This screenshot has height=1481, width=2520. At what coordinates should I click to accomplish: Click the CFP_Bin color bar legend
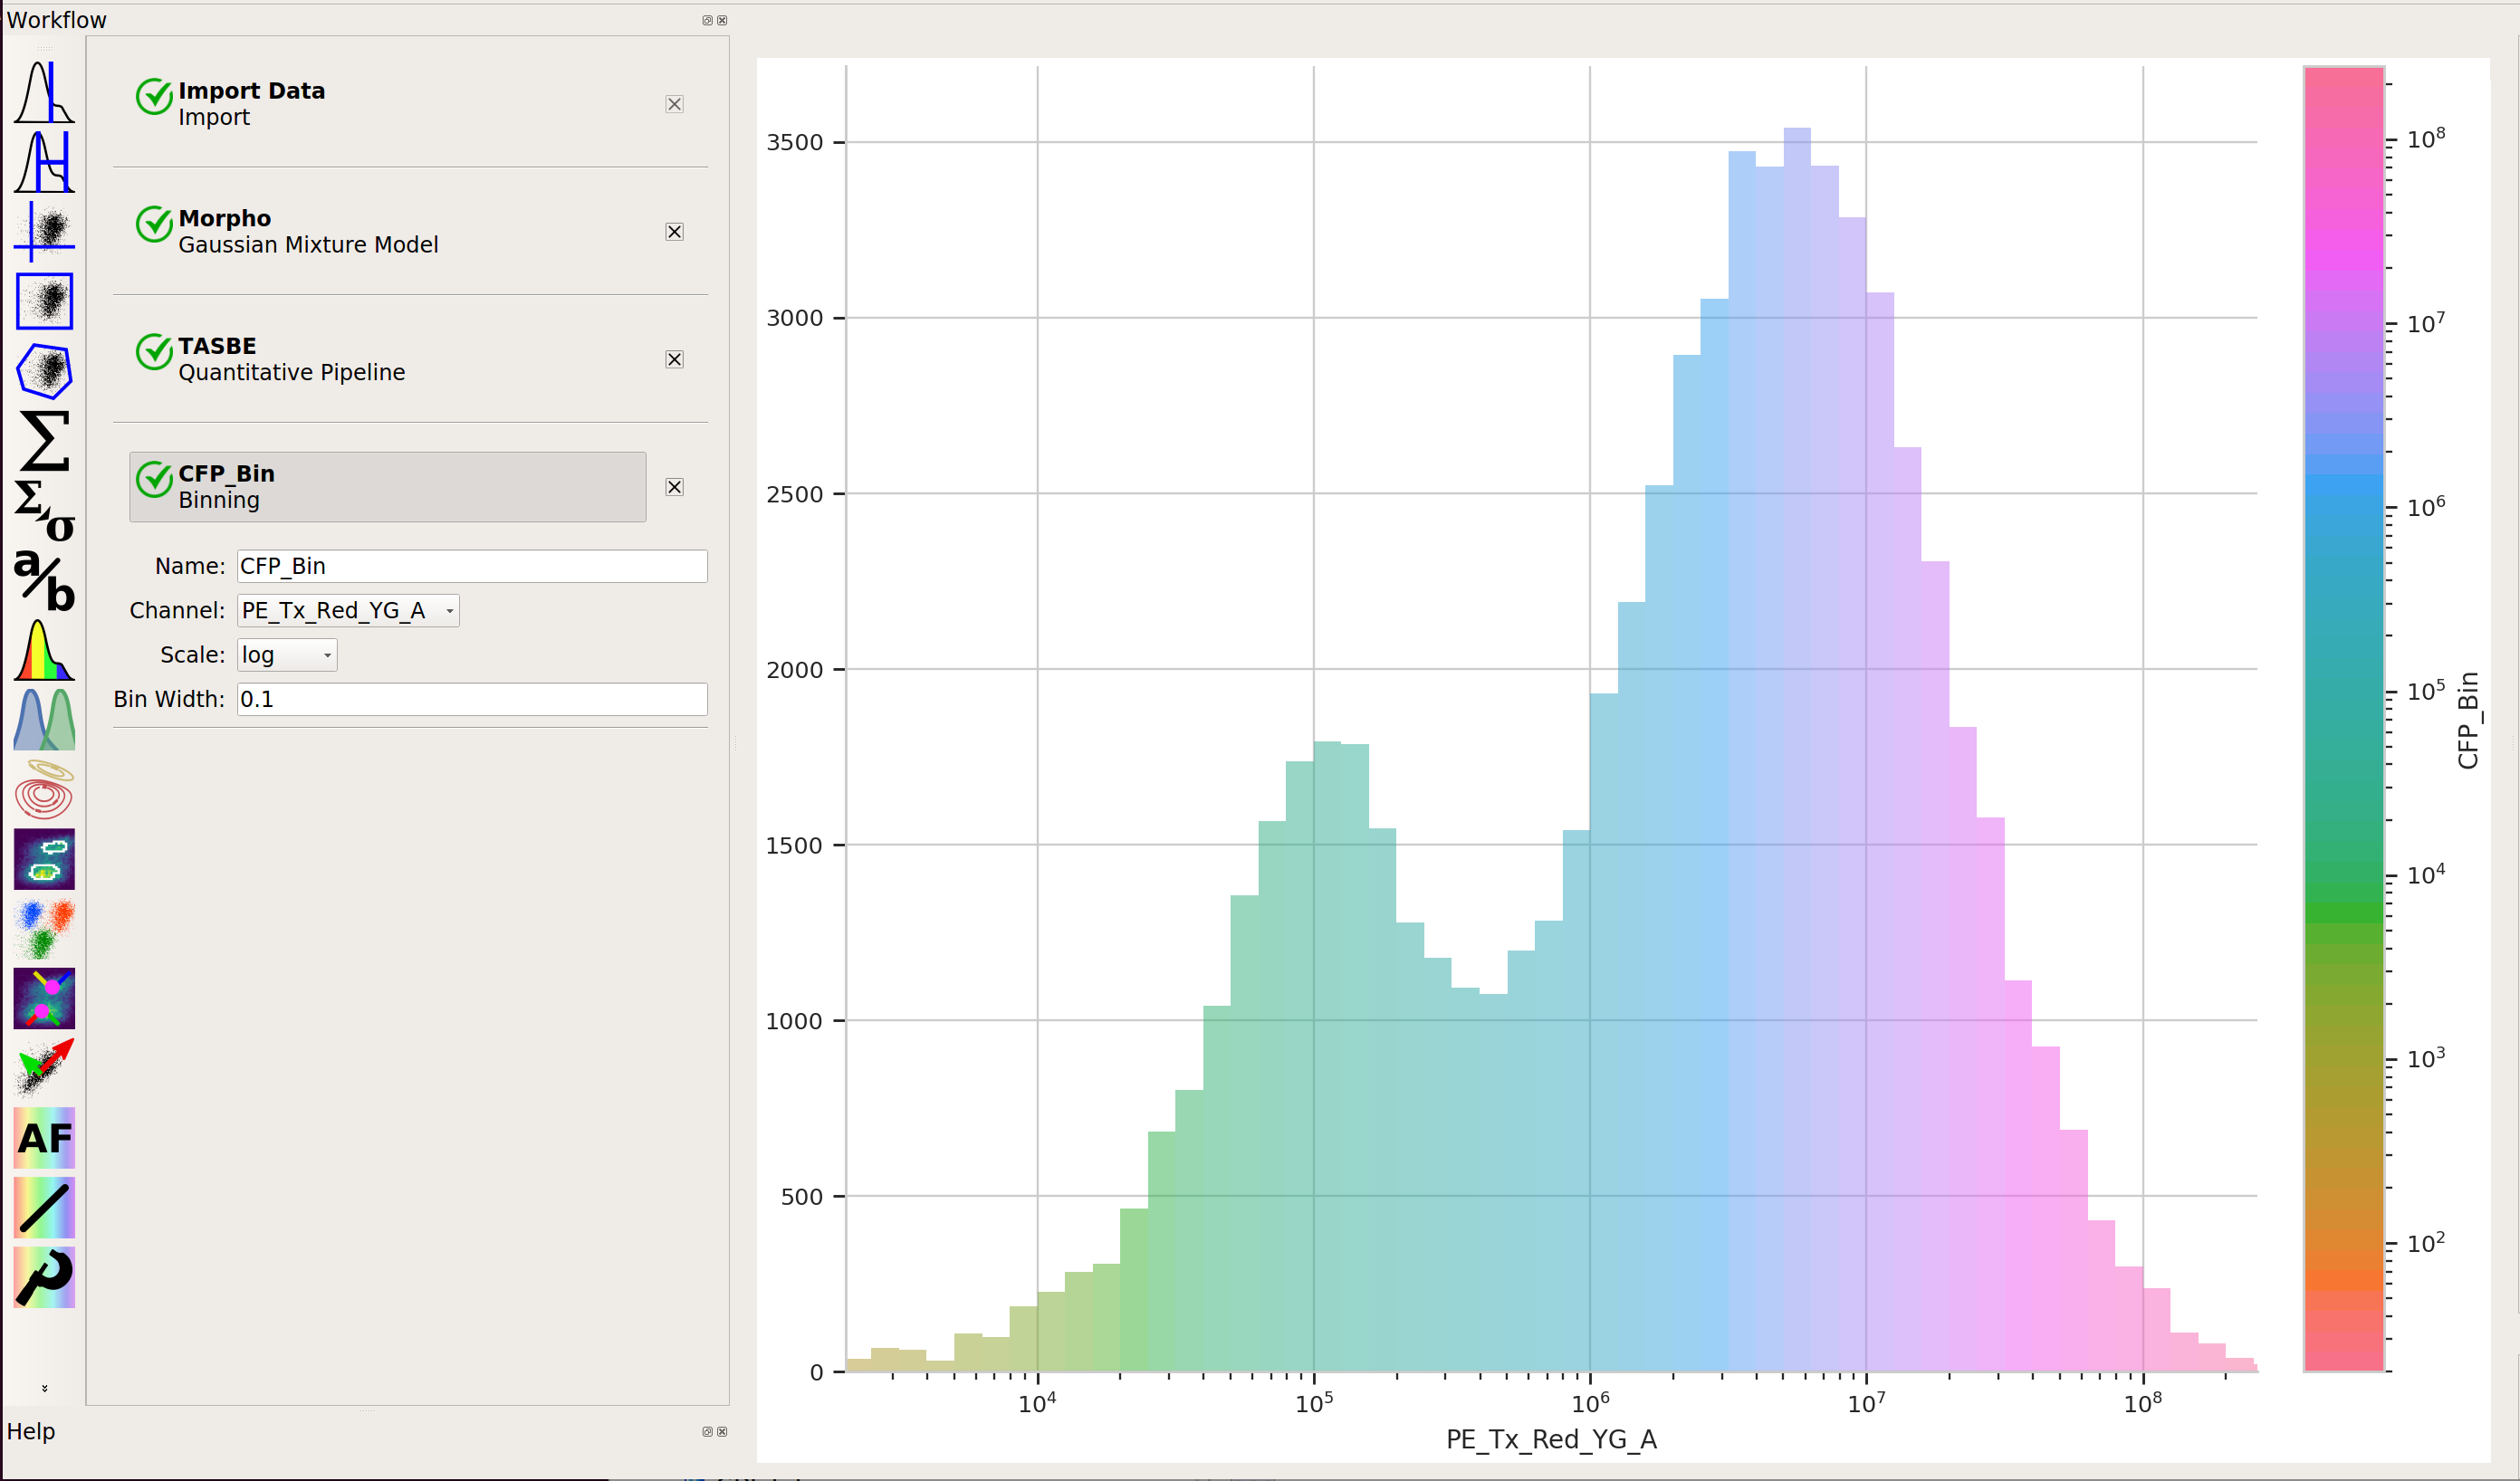pos(2344,719)
